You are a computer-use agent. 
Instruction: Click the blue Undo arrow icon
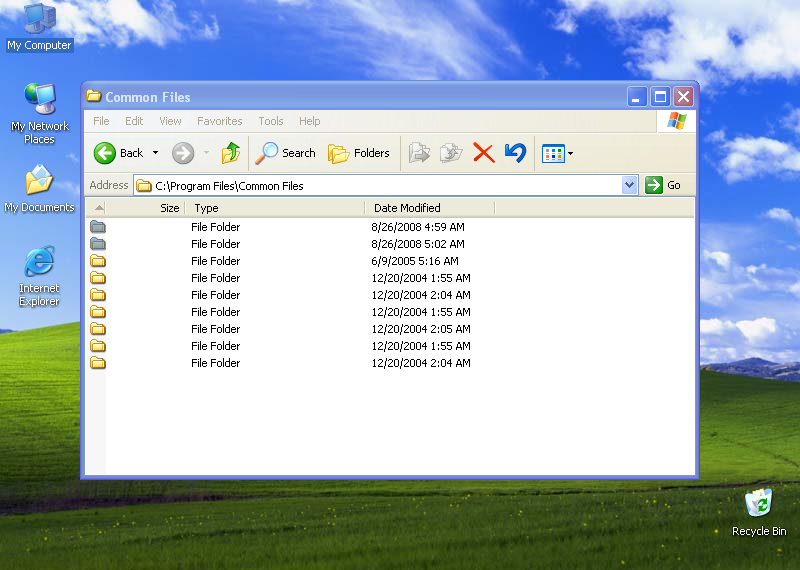[515, 153]
